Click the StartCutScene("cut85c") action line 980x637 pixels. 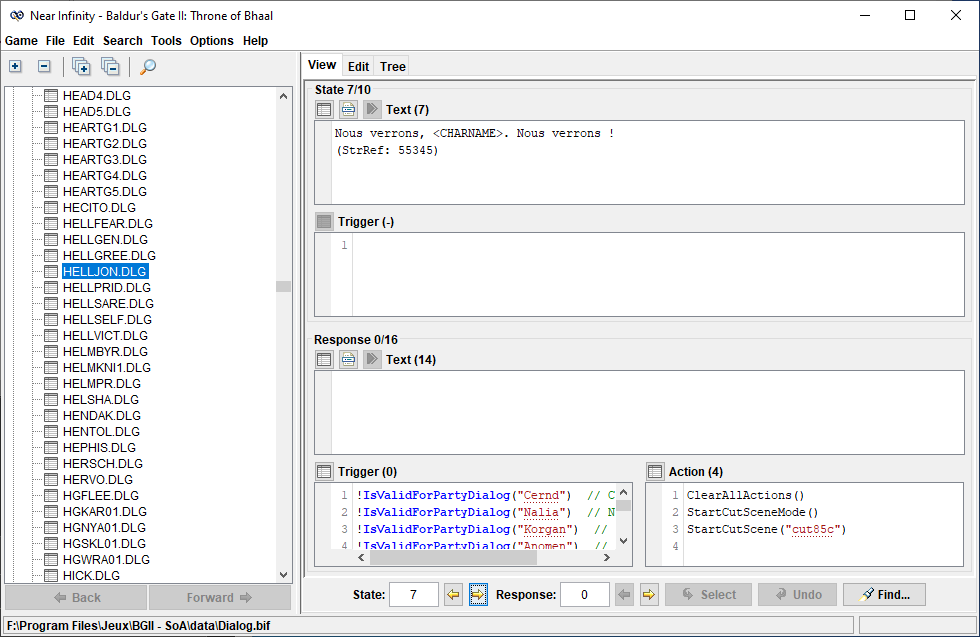766,529
